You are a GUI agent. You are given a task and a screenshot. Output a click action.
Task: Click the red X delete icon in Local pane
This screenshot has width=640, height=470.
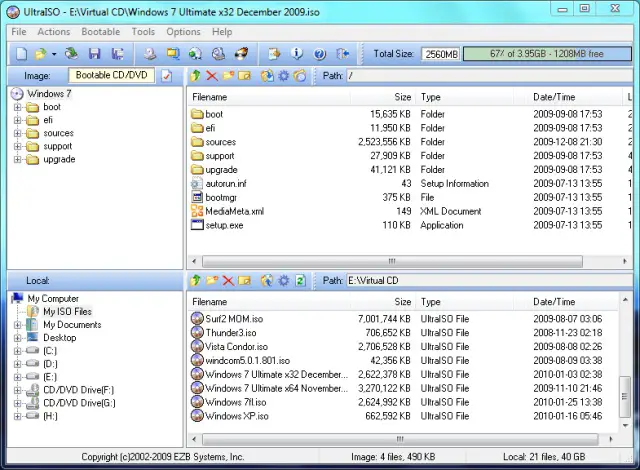[228, 280]
